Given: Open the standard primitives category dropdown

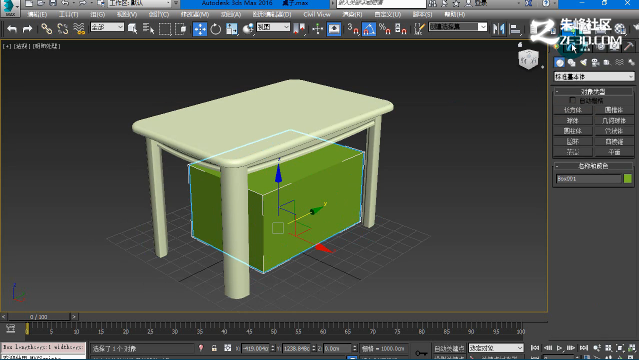Looking at the screenshot, I should (x=594, y=77).
